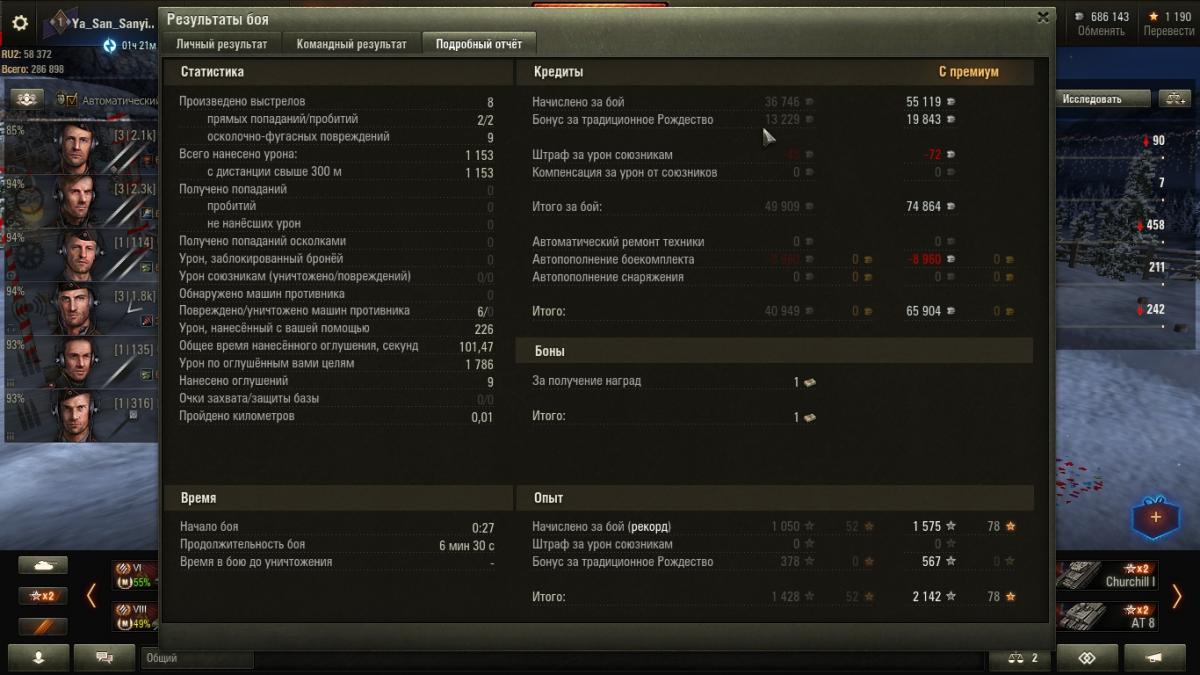The image size is (1200, 675).
Task: Switch to Командный результат tab
Action: tap(352, 44)
